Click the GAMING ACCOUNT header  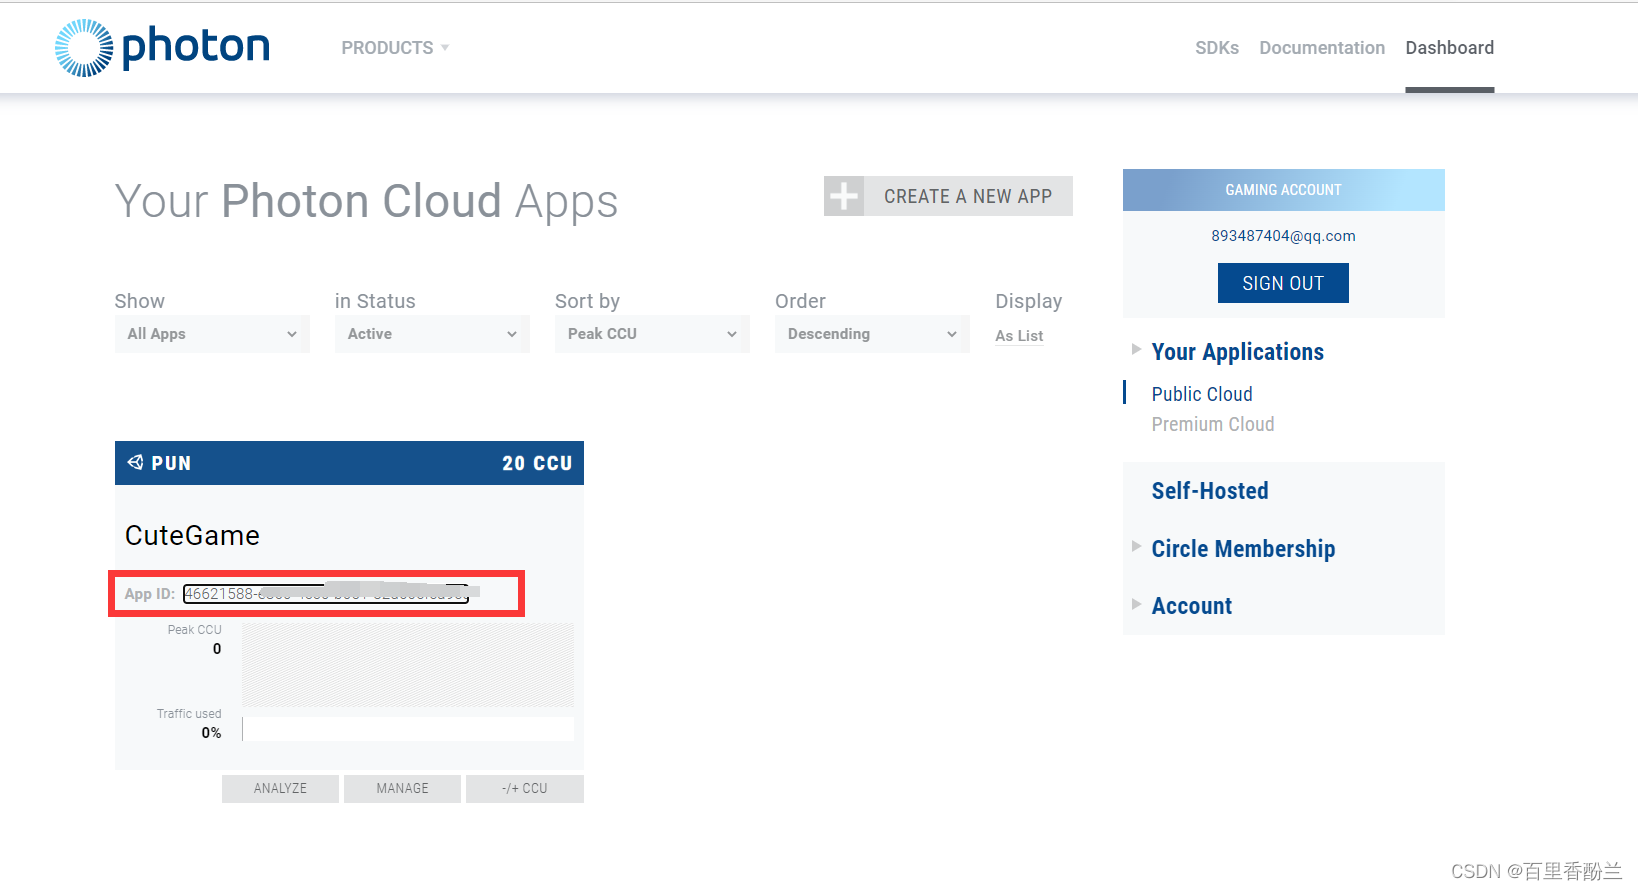(x=1283, y=190)
